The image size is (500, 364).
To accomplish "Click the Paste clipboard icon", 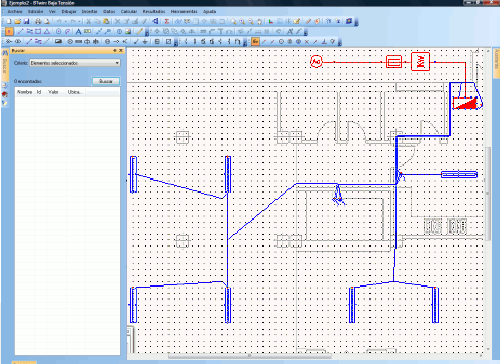I will 106,21.
